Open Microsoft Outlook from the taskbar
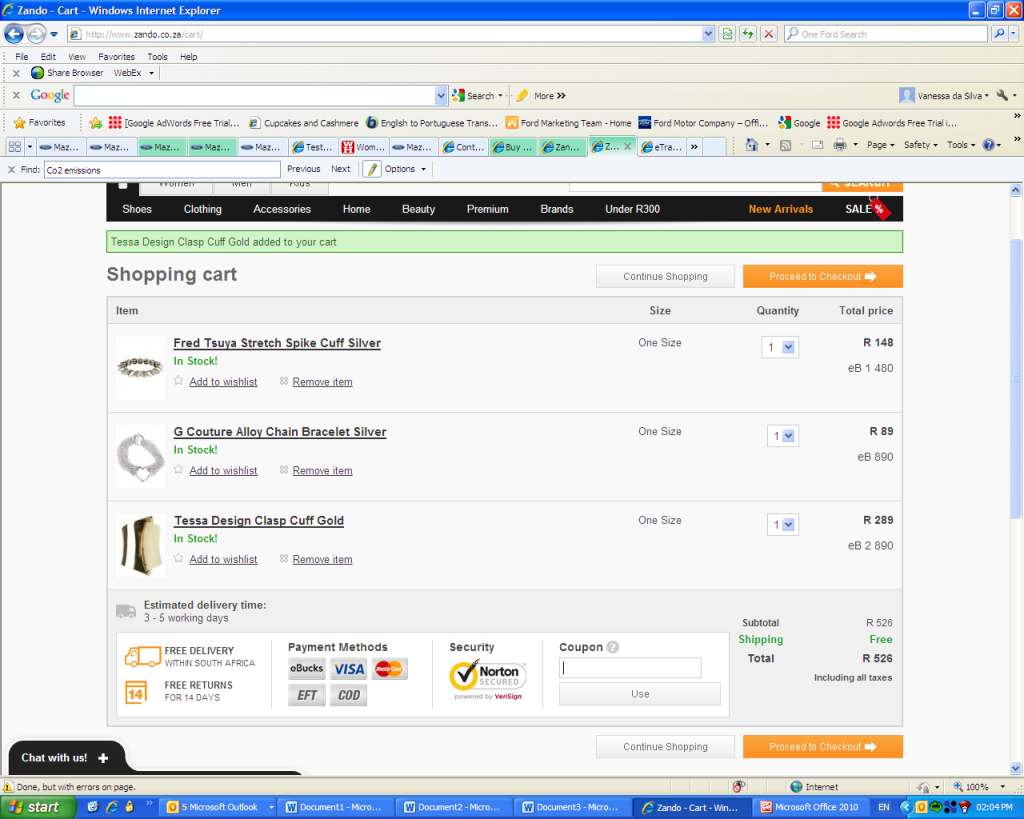The height and width of the screenshot is (819, 1024). pyautogui.click(x=219, y=807)
